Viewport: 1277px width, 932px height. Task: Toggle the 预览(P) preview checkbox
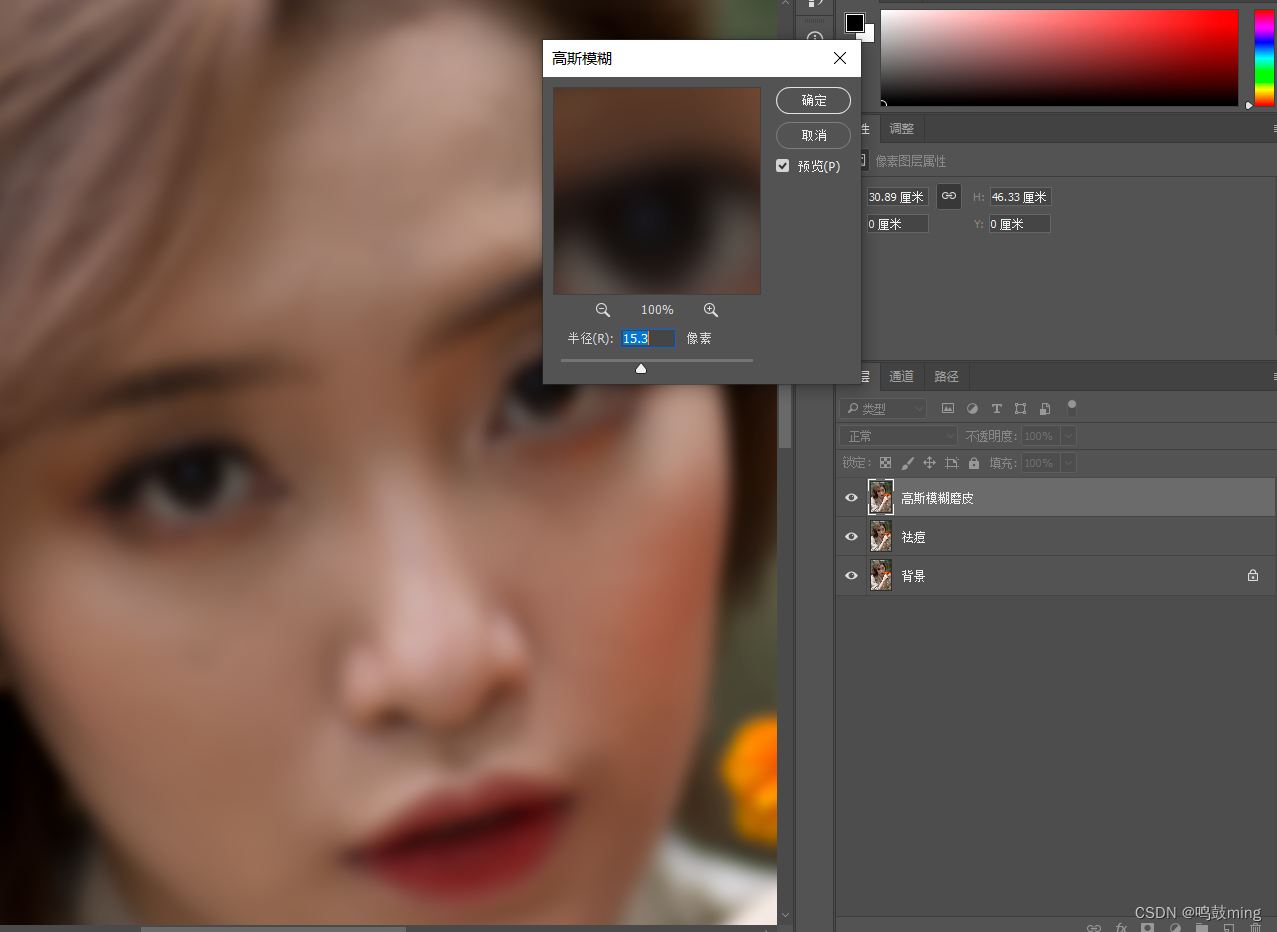783,166
